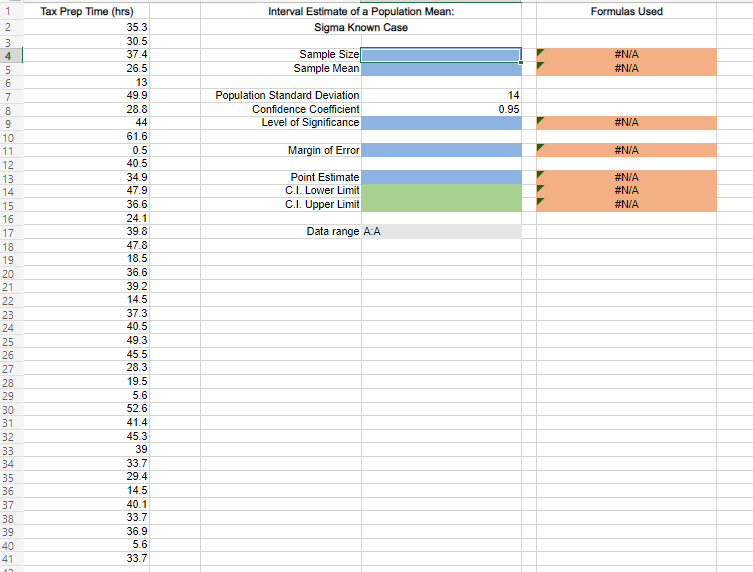
Task: Click the Sigma Known Case subtitle cell
Action: click(361, 28)
